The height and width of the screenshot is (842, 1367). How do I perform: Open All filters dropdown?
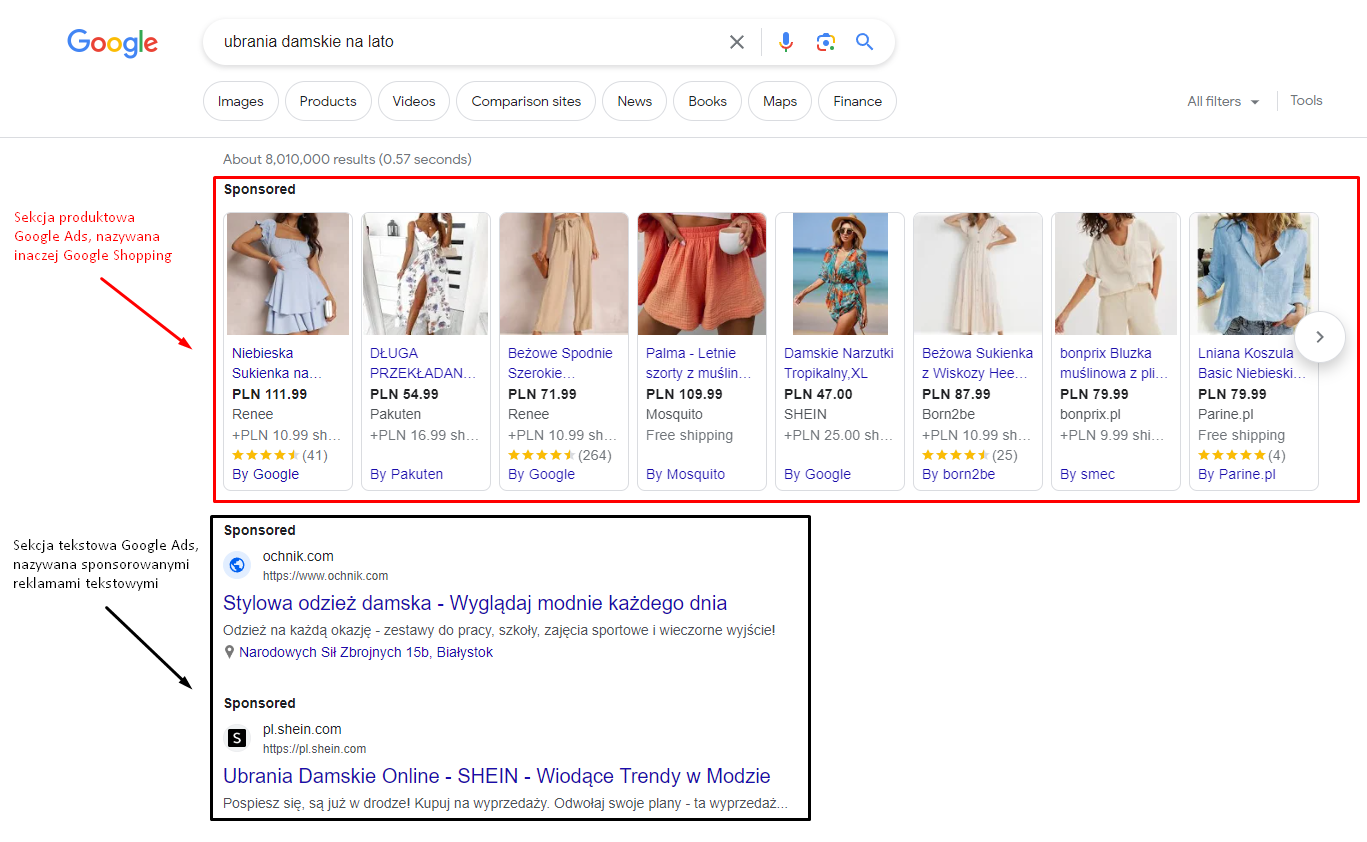click(1223, 101)
